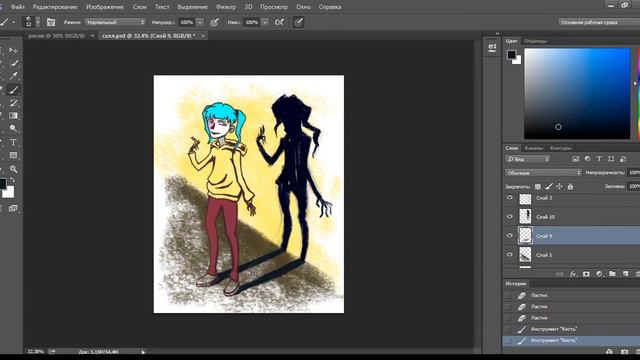Filter layers by adjustment layers
The height and width of the screenshot is (360, 640).
coord(588,159)
